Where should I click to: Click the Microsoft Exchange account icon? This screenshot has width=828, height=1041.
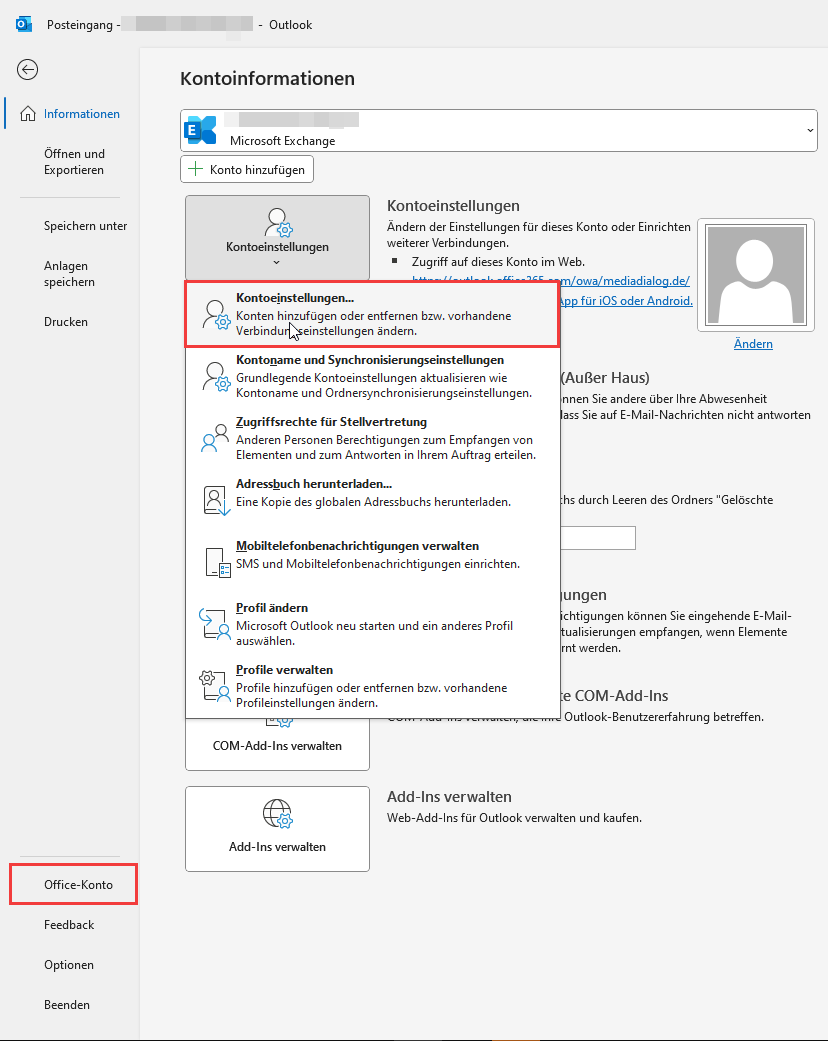[x=201, y=130]
